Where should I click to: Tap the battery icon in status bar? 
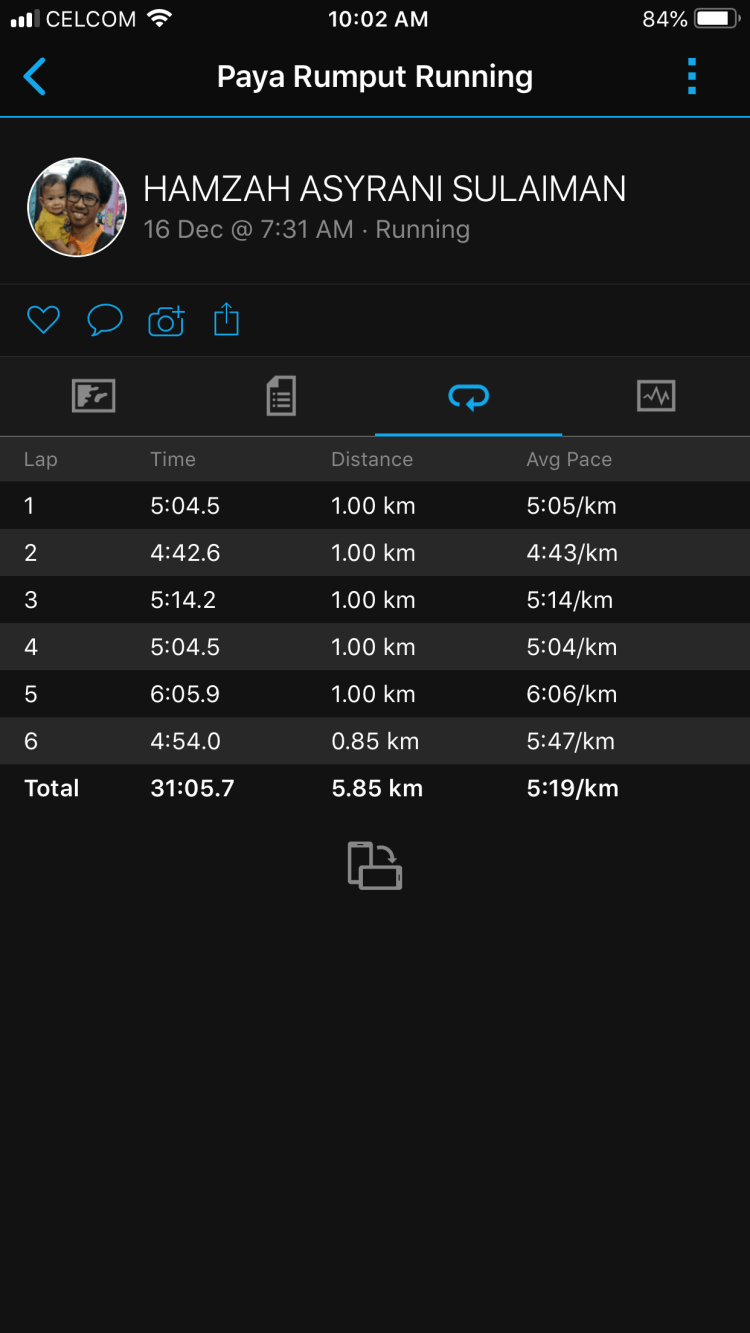tap(715, 19)
